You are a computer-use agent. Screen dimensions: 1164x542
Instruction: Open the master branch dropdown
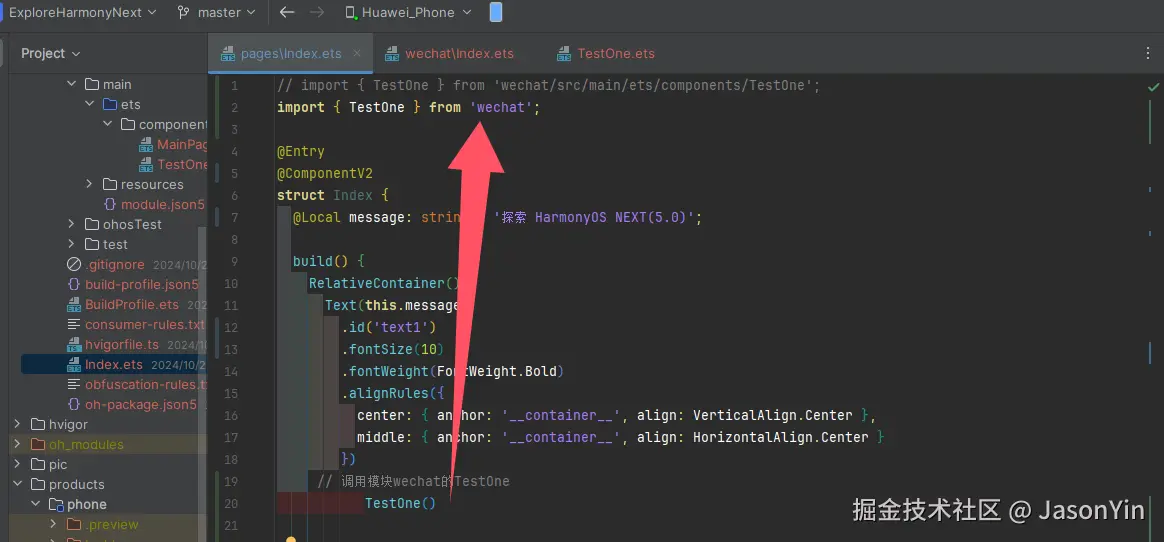217,12
